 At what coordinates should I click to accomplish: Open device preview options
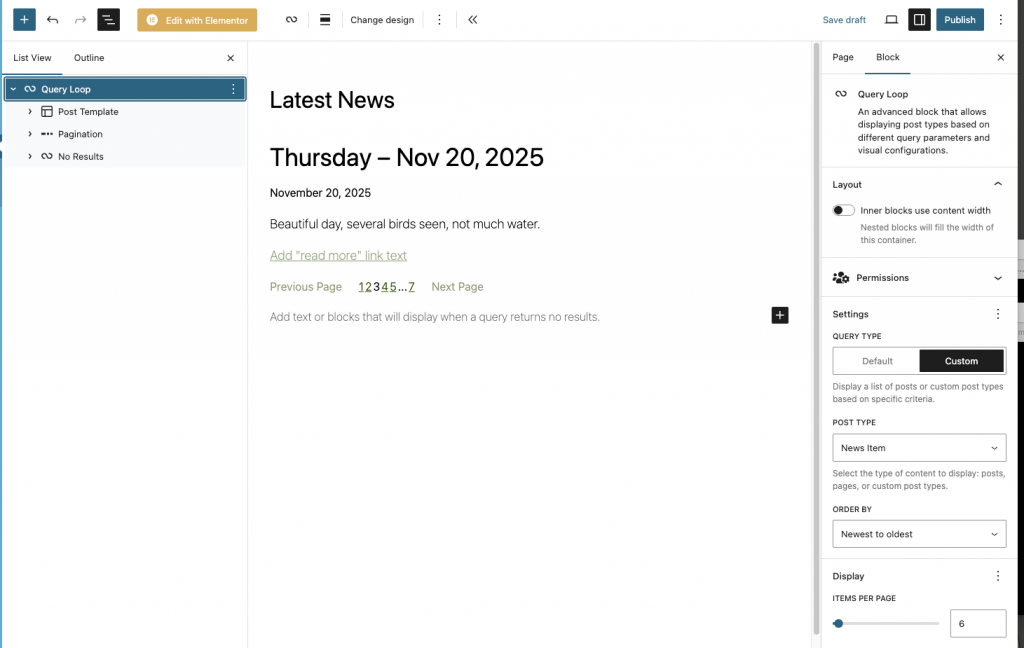[891, 20]
